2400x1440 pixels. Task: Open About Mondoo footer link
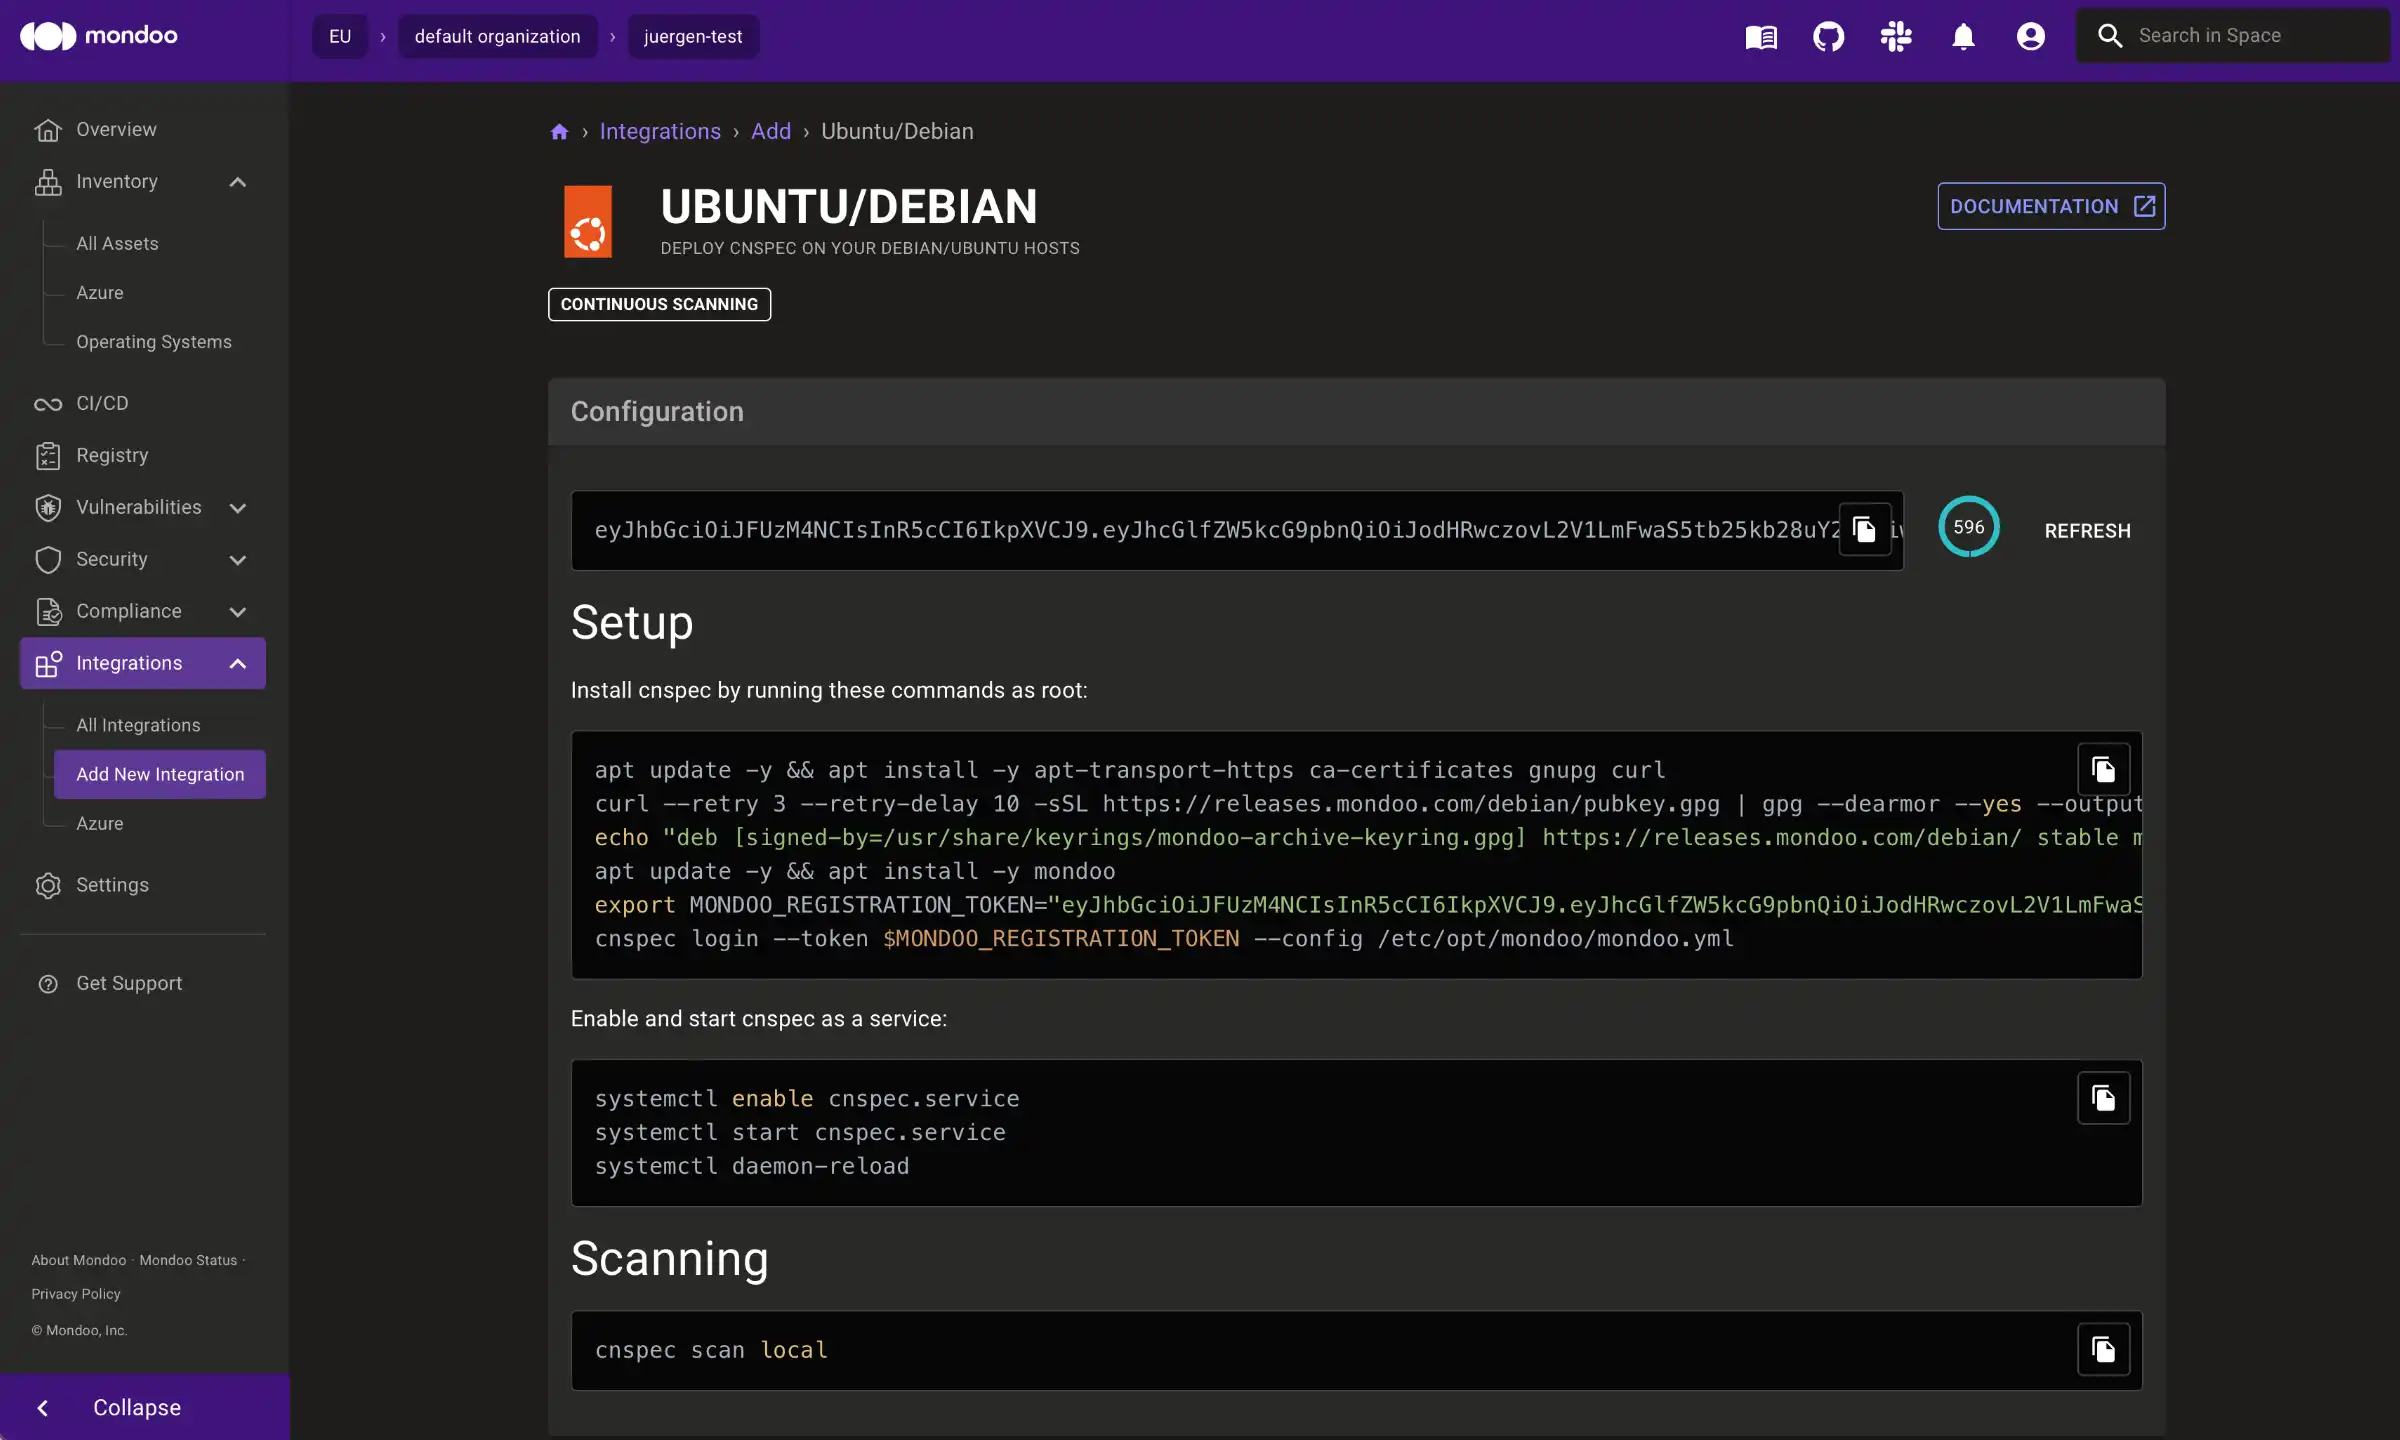79,1261
